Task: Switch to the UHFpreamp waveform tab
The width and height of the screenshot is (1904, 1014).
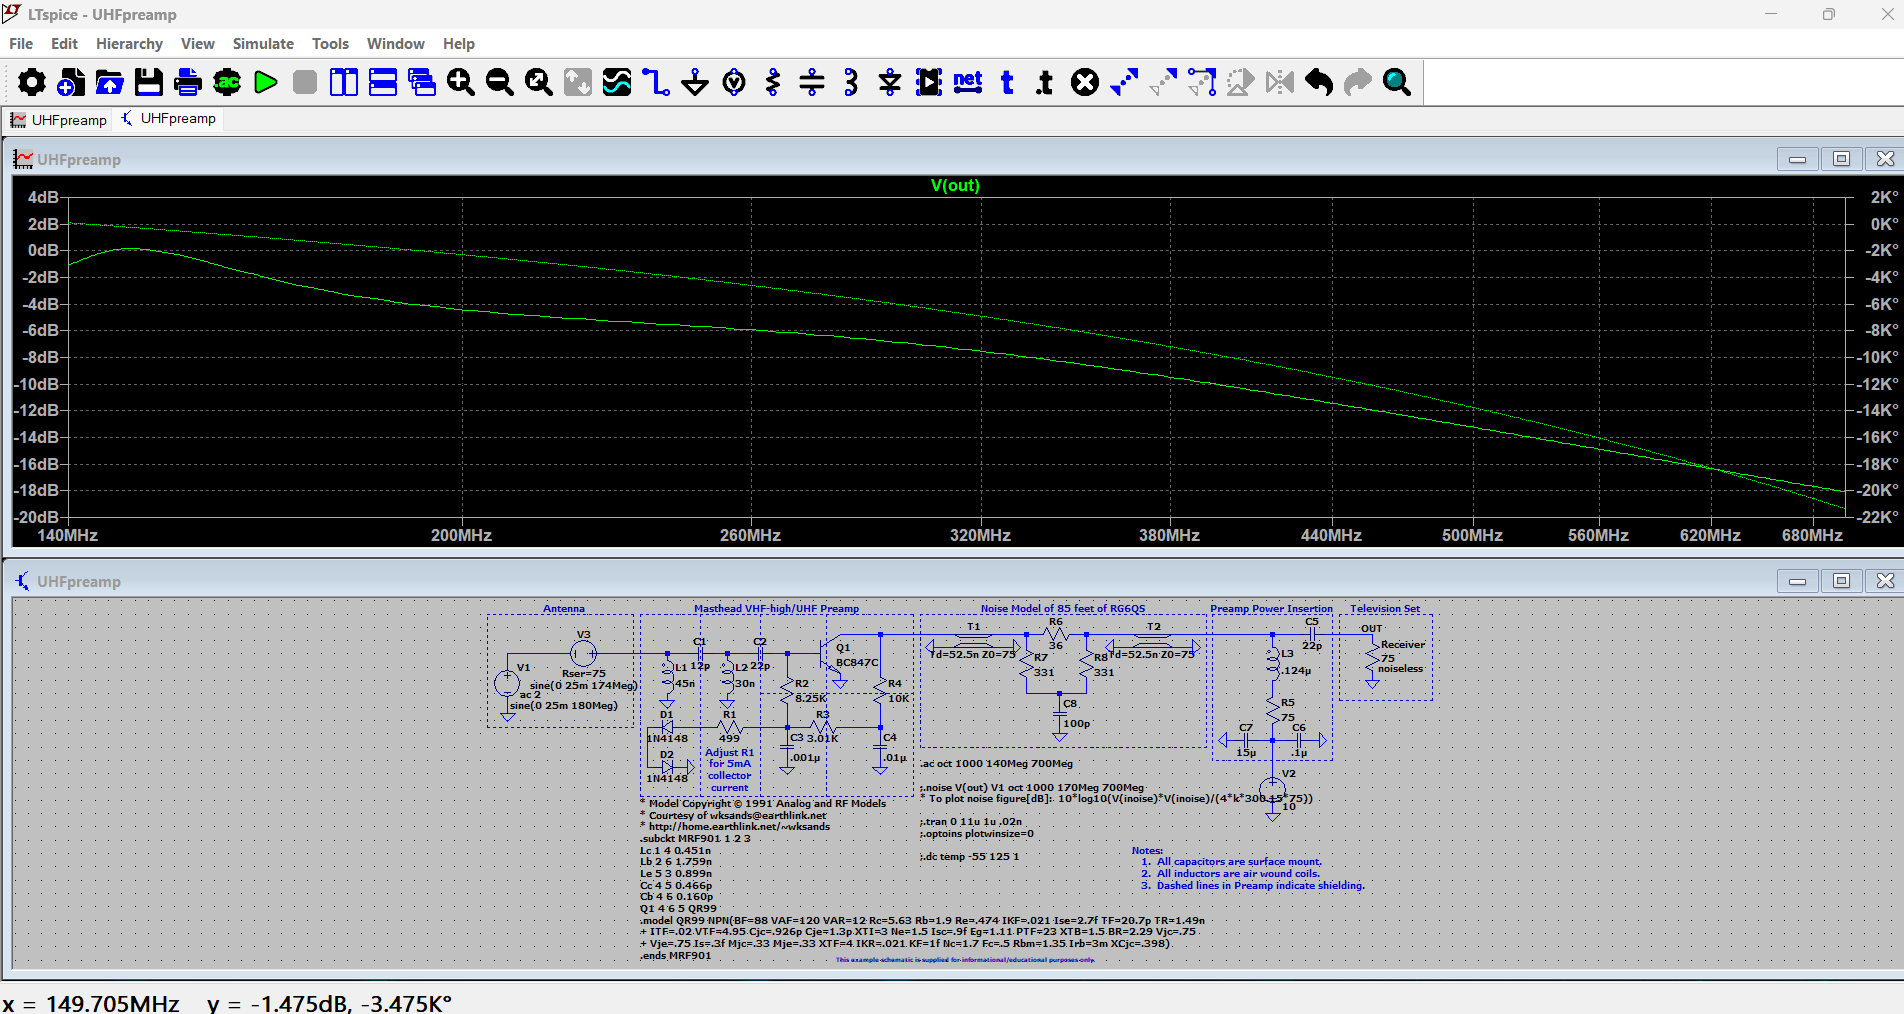Action: click(x=58, y=120)
